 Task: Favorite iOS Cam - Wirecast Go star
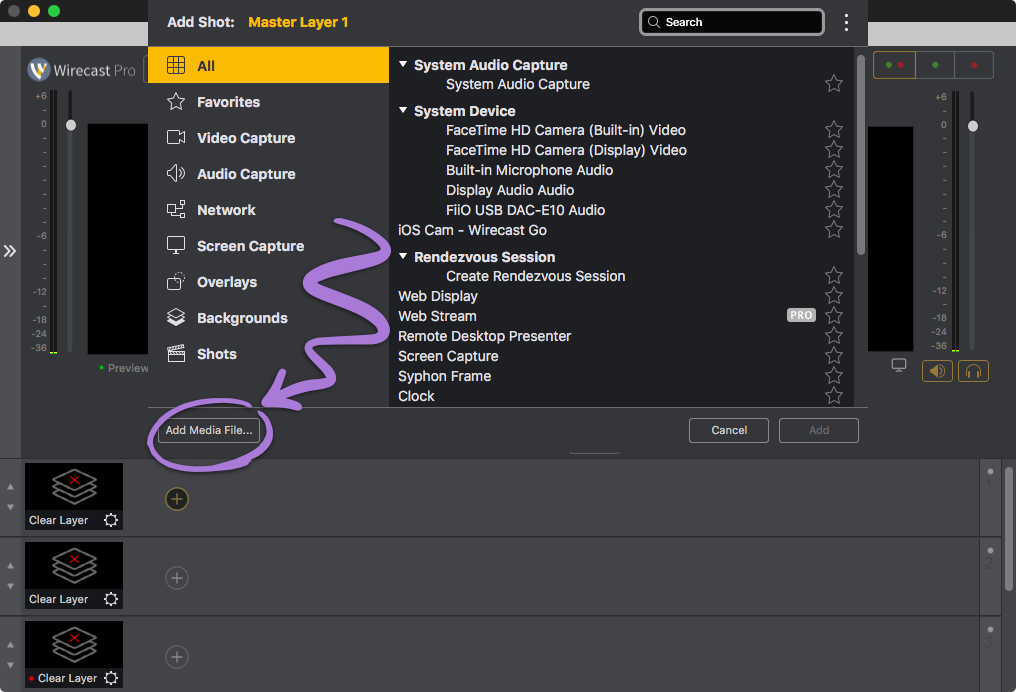point(834,230)
